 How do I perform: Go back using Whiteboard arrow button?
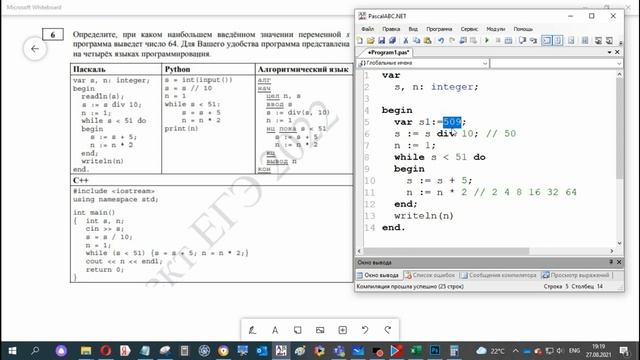point(35,49)
